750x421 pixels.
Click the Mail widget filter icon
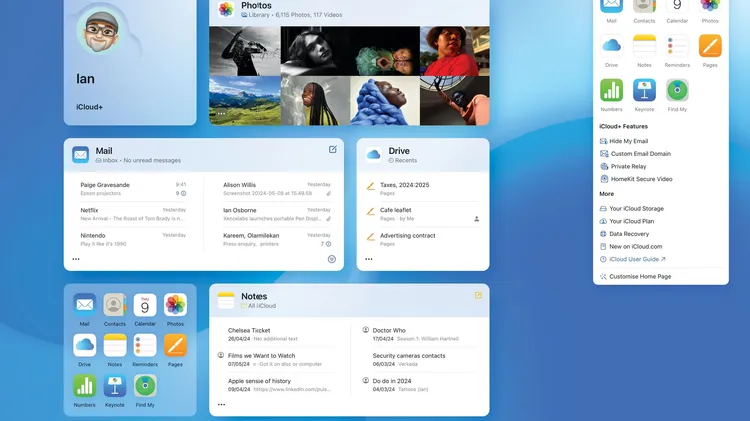click(331, 259)
